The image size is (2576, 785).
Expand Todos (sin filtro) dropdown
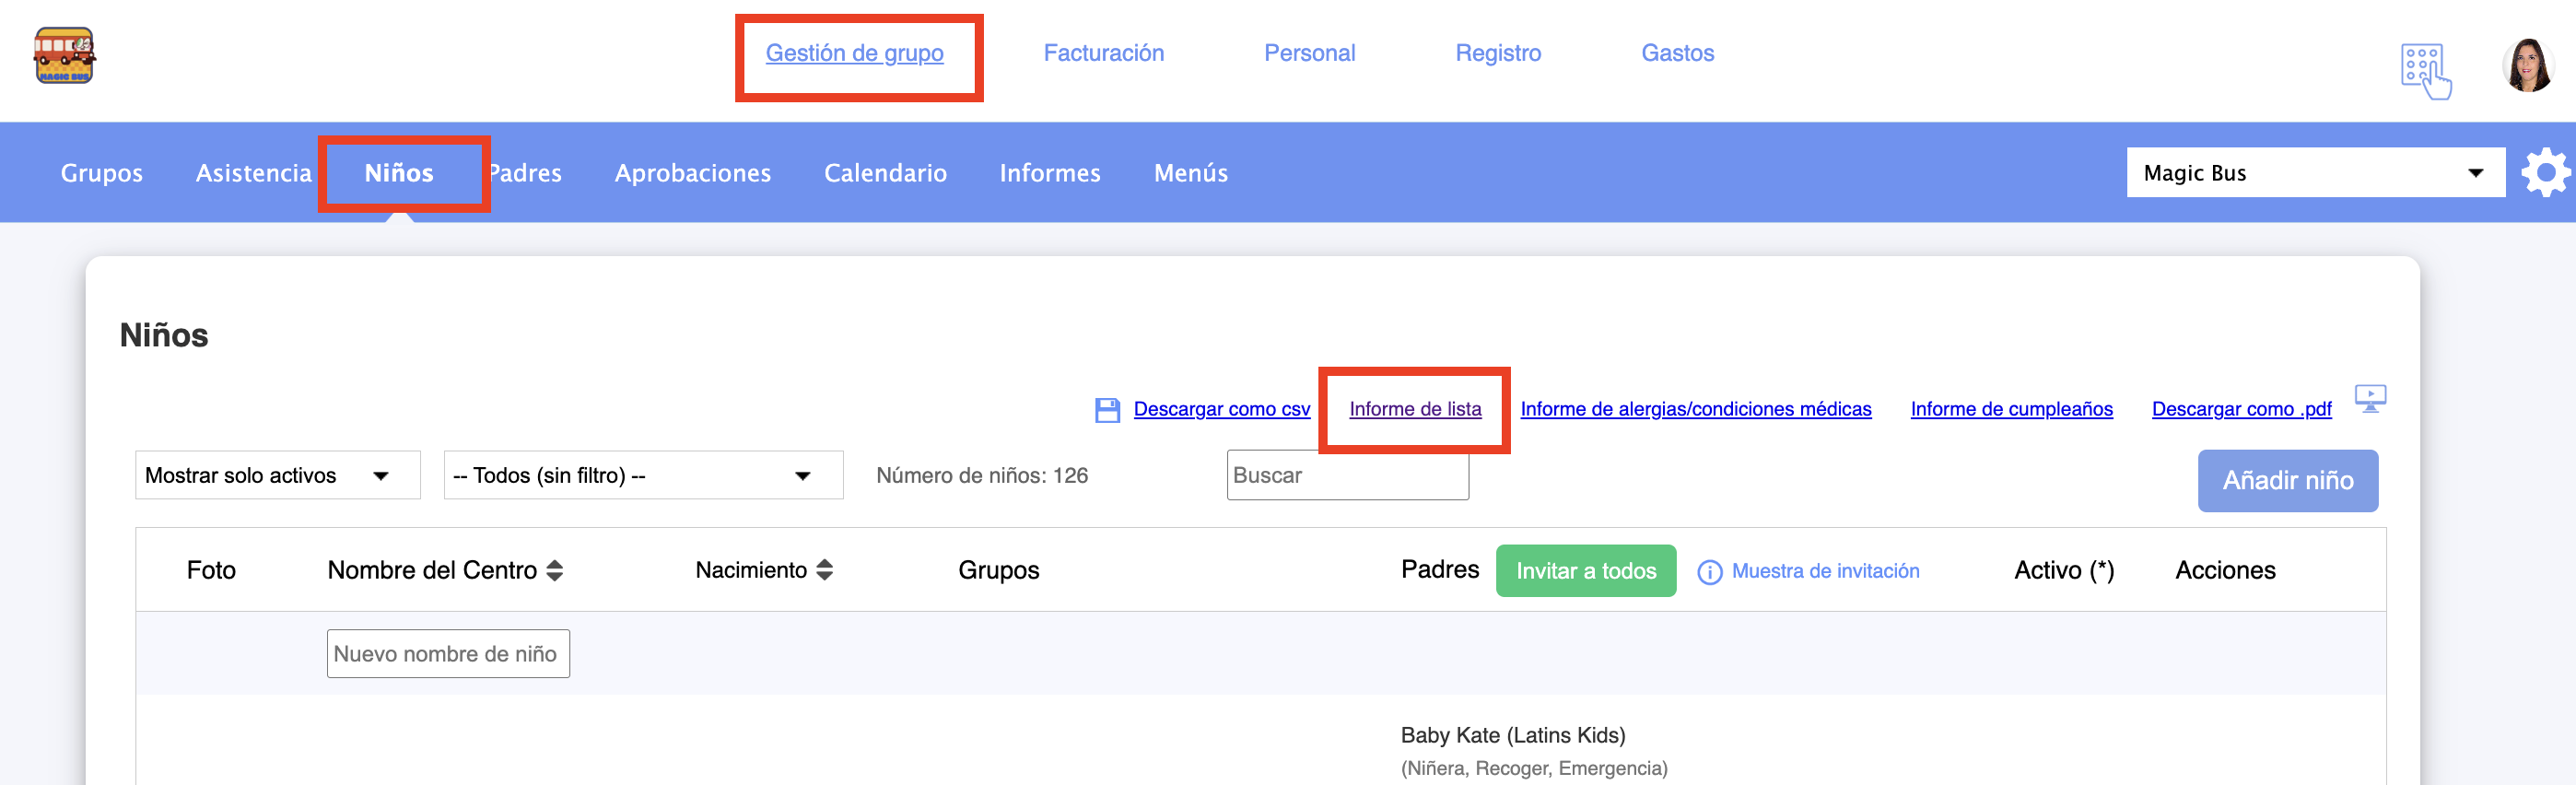pos(643,476)
